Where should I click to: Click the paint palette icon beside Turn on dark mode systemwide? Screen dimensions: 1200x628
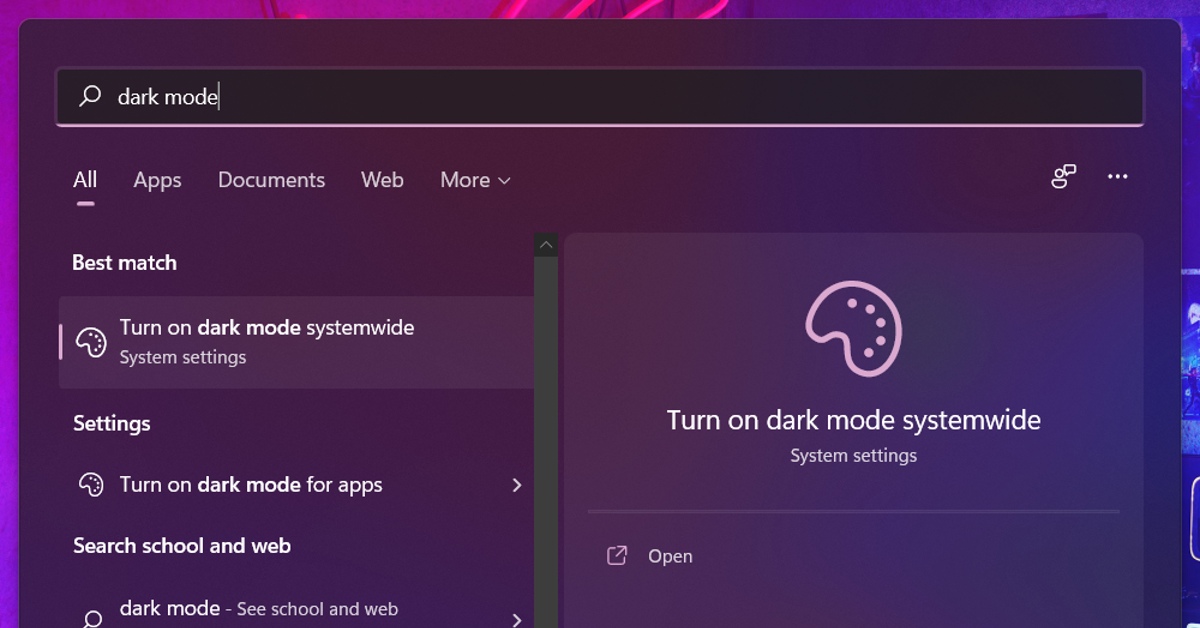[x=91, y=340]
